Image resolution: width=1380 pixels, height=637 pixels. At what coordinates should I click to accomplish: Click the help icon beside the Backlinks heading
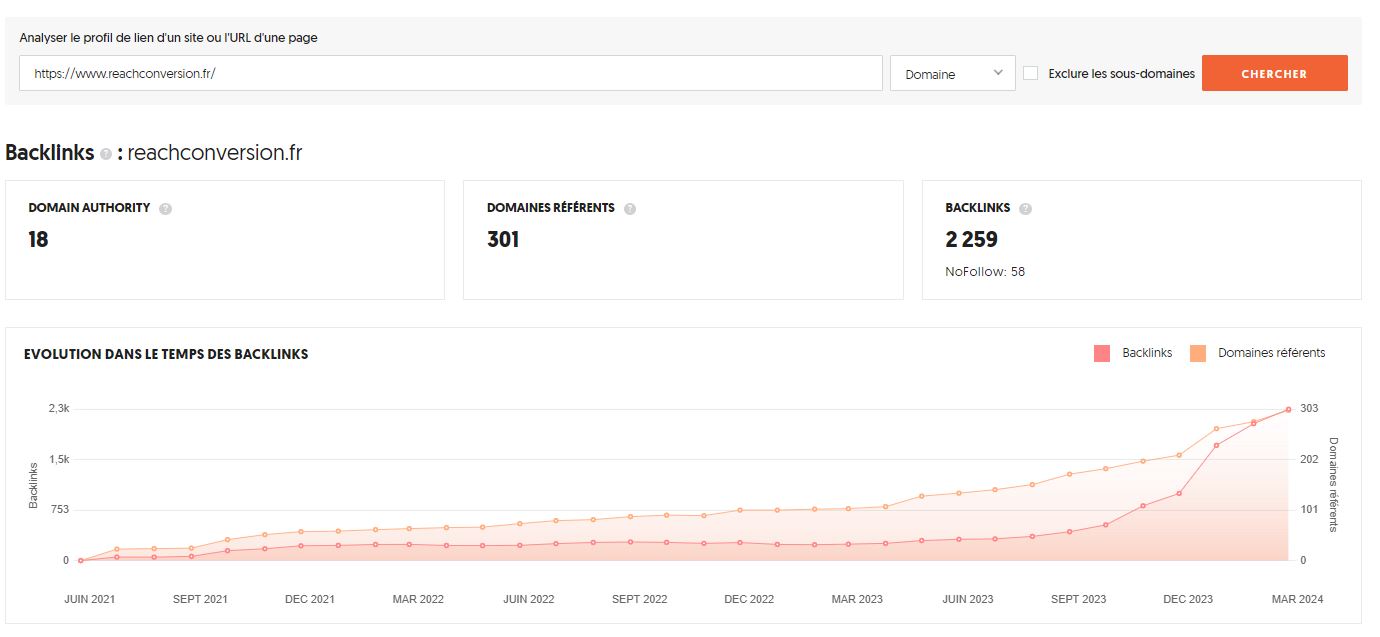coord(106,154)
